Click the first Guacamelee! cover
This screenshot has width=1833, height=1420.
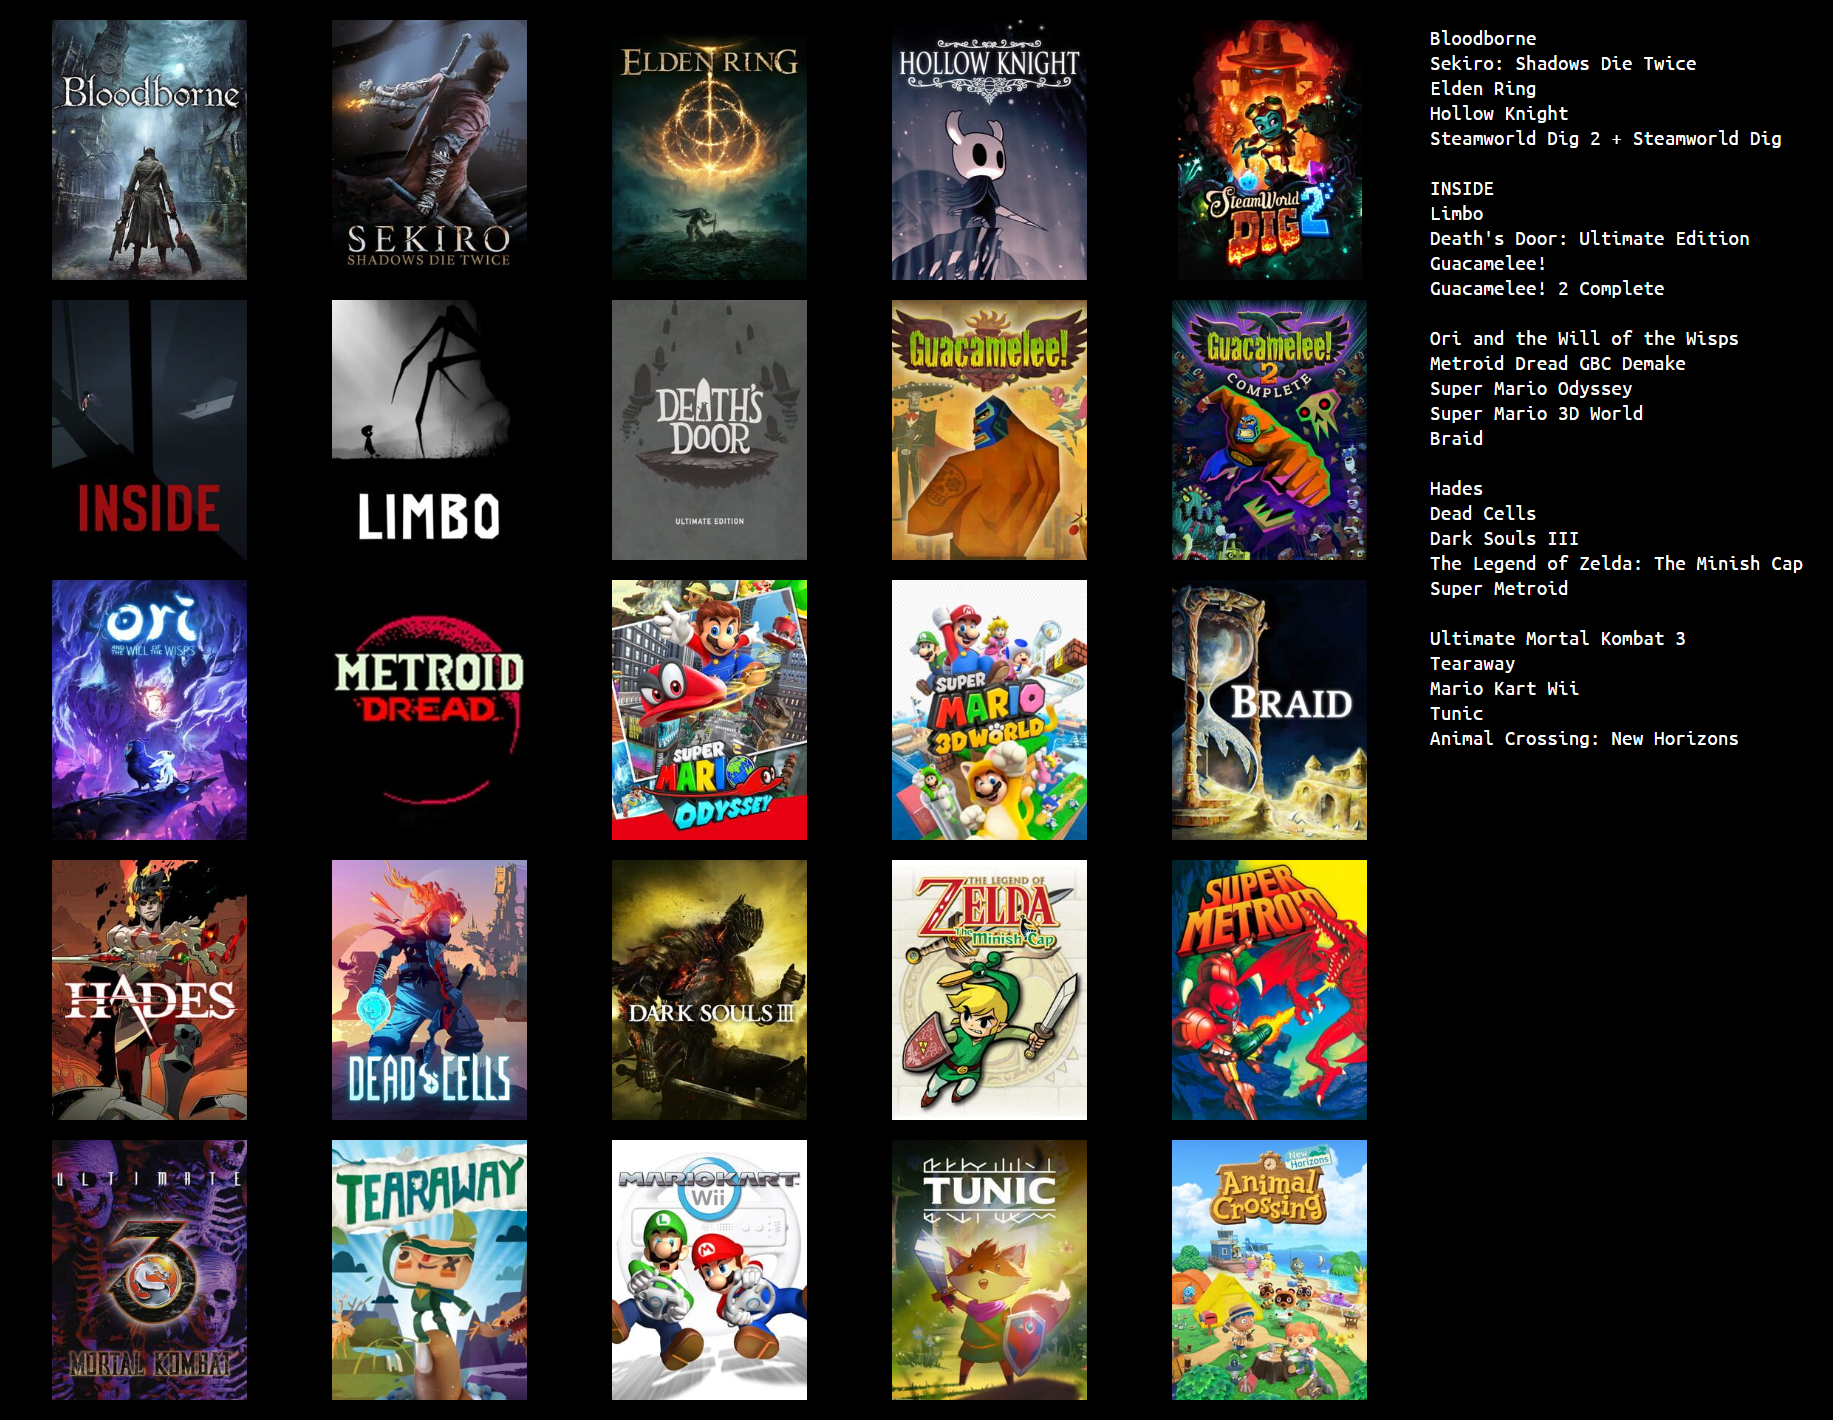989,430
